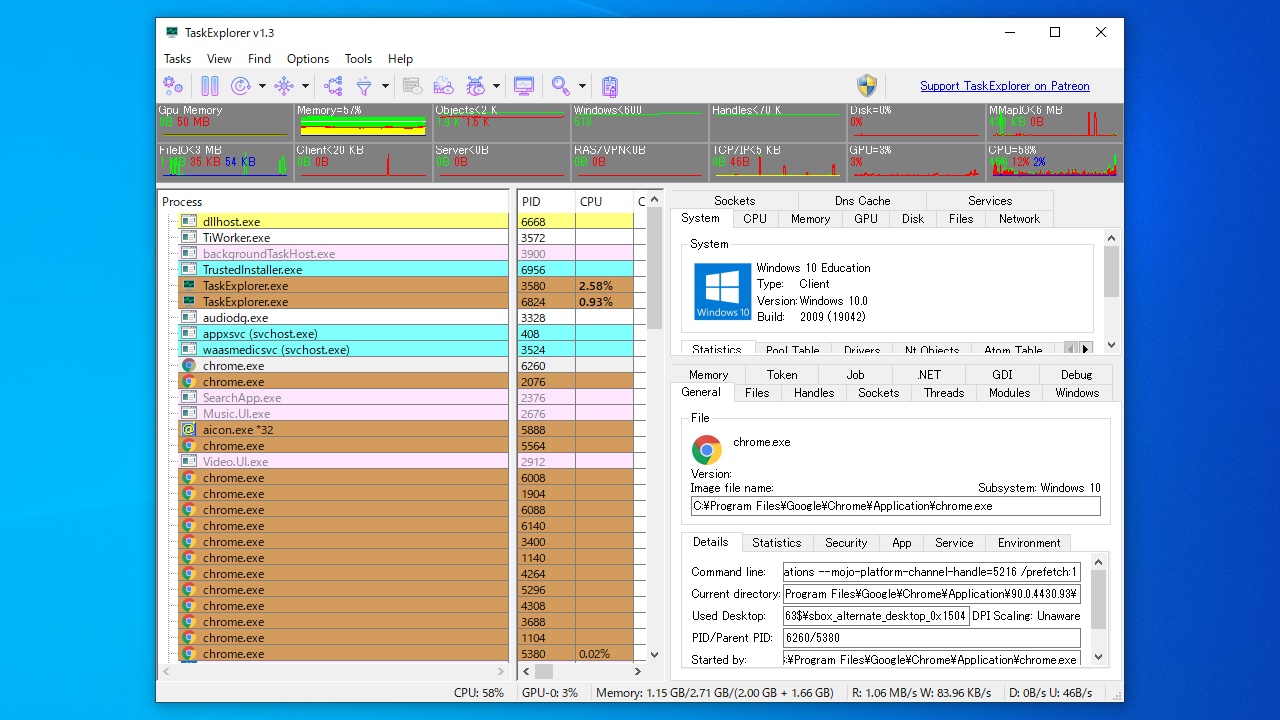This screenshot has width=1280, height=720.
Task: Click right arrow scrolling statistics tabs
Action: coord(1085,349)
